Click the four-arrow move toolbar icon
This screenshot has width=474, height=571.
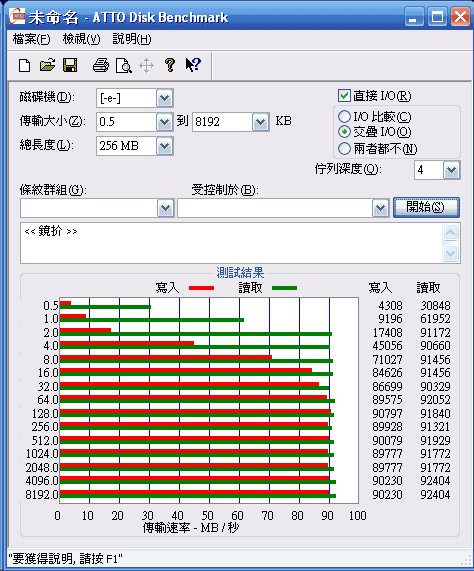coord(146,66)
